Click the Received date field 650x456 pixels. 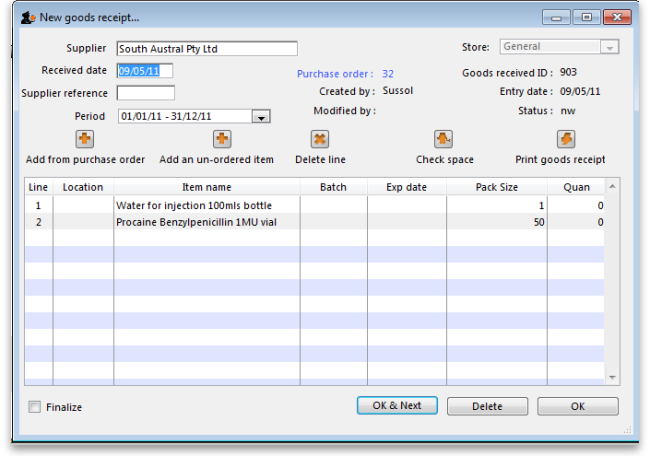[145, 71]
